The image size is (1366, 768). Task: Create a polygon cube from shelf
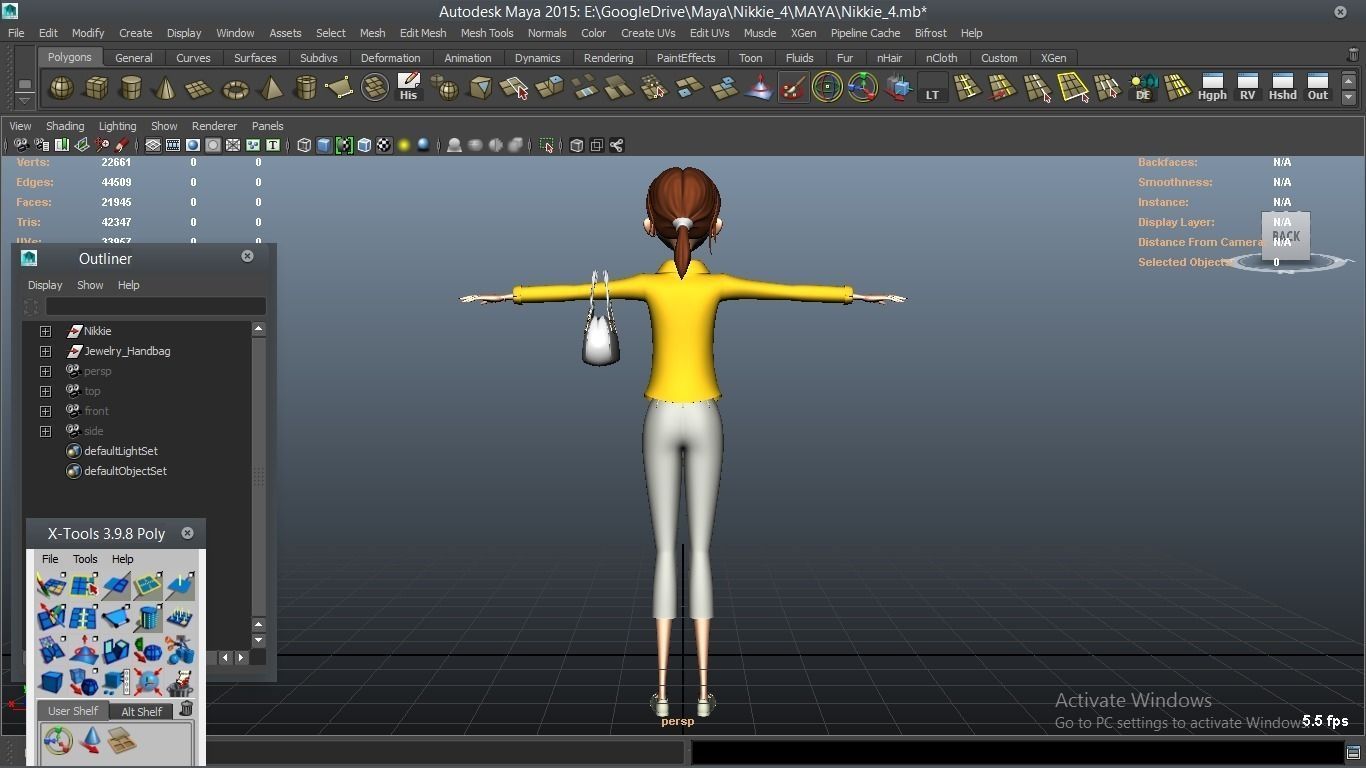click(x=96, y=88)
